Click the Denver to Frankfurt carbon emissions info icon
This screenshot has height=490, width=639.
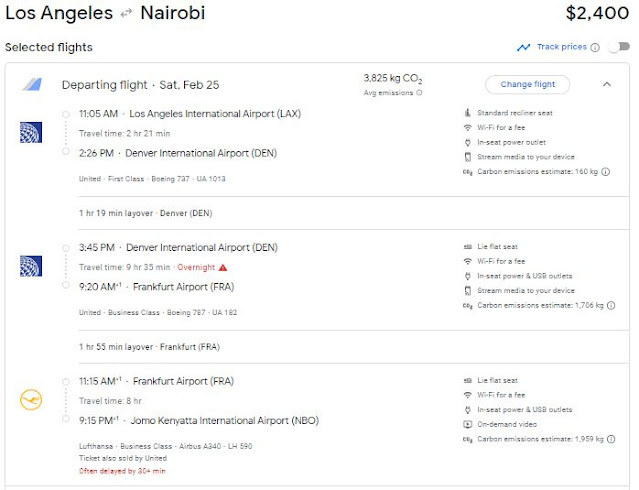[610, 305]
